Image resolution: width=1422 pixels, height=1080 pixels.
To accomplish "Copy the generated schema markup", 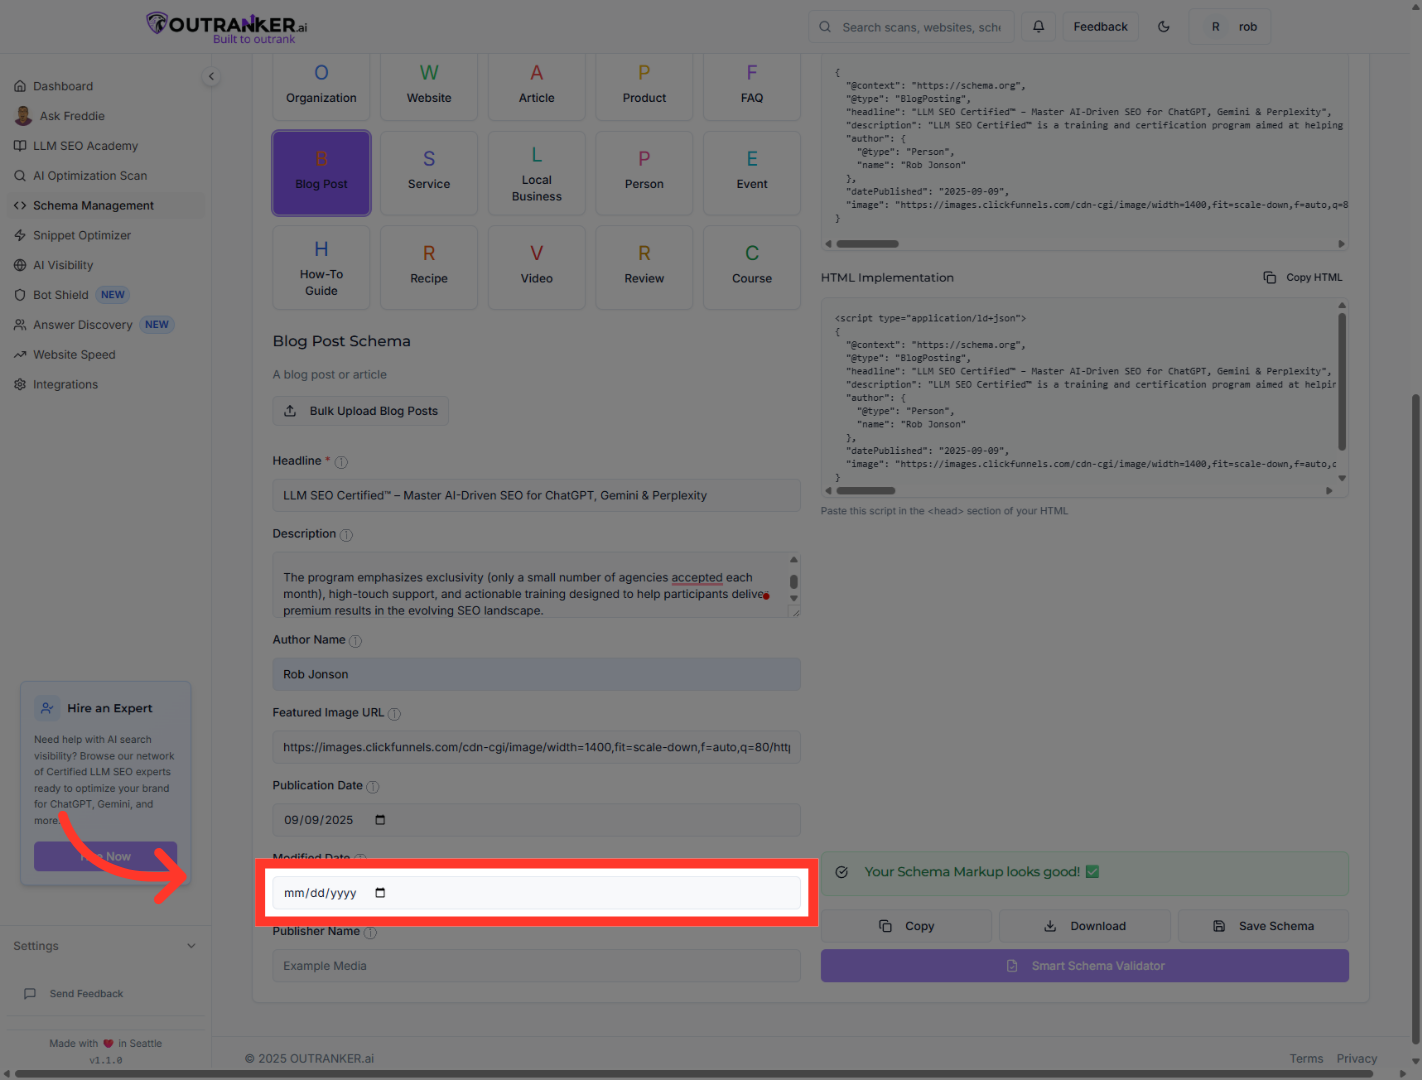I will click(x=906, y=926).
